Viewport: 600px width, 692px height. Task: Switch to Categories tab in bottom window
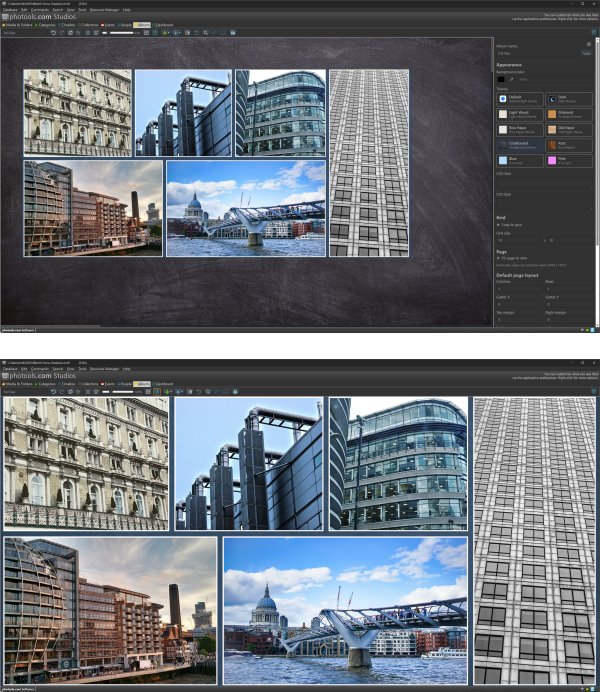tap(45, 384)
